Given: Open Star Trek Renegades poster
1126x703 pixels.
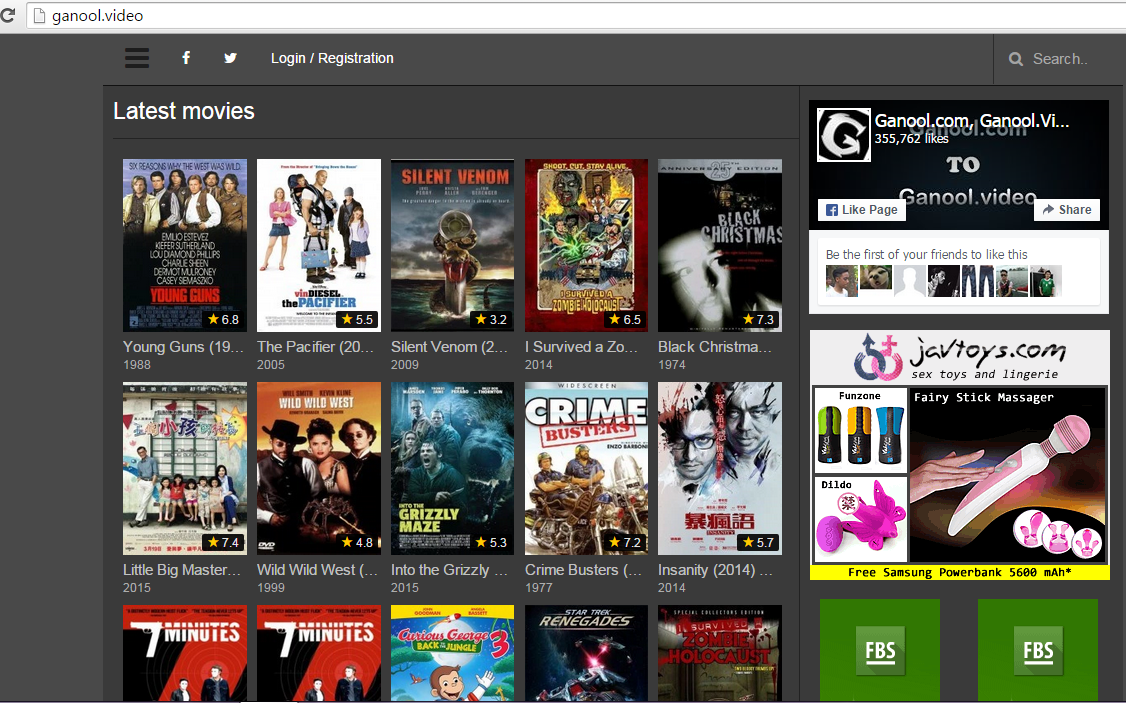Looking at the screenshot, I should [x=587, y=653].
